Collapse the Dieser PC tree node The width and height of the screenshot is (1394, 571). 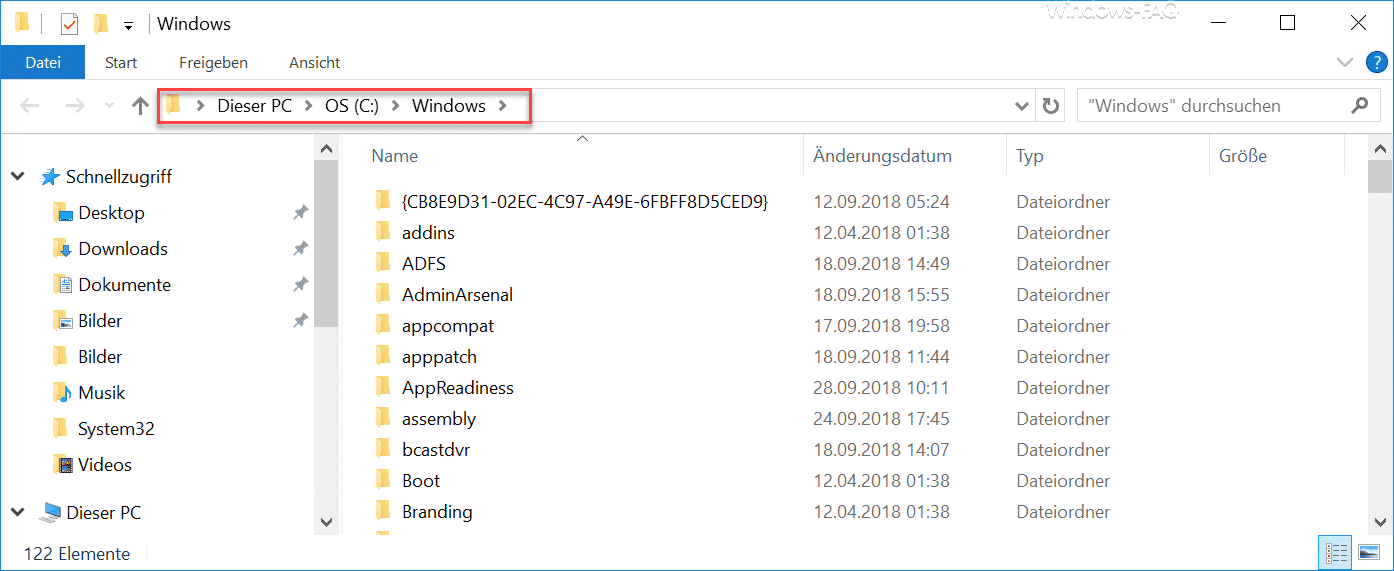(18, 513)
